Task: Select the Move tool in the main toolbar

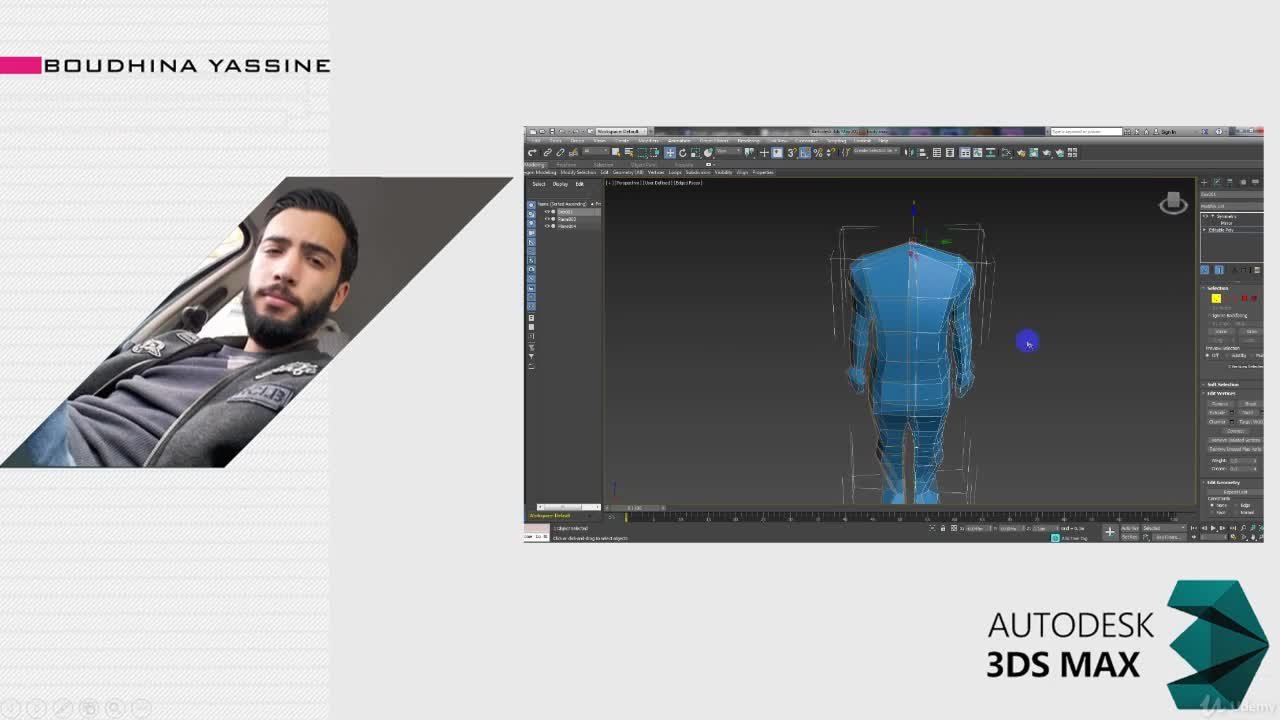Action: 670,152
